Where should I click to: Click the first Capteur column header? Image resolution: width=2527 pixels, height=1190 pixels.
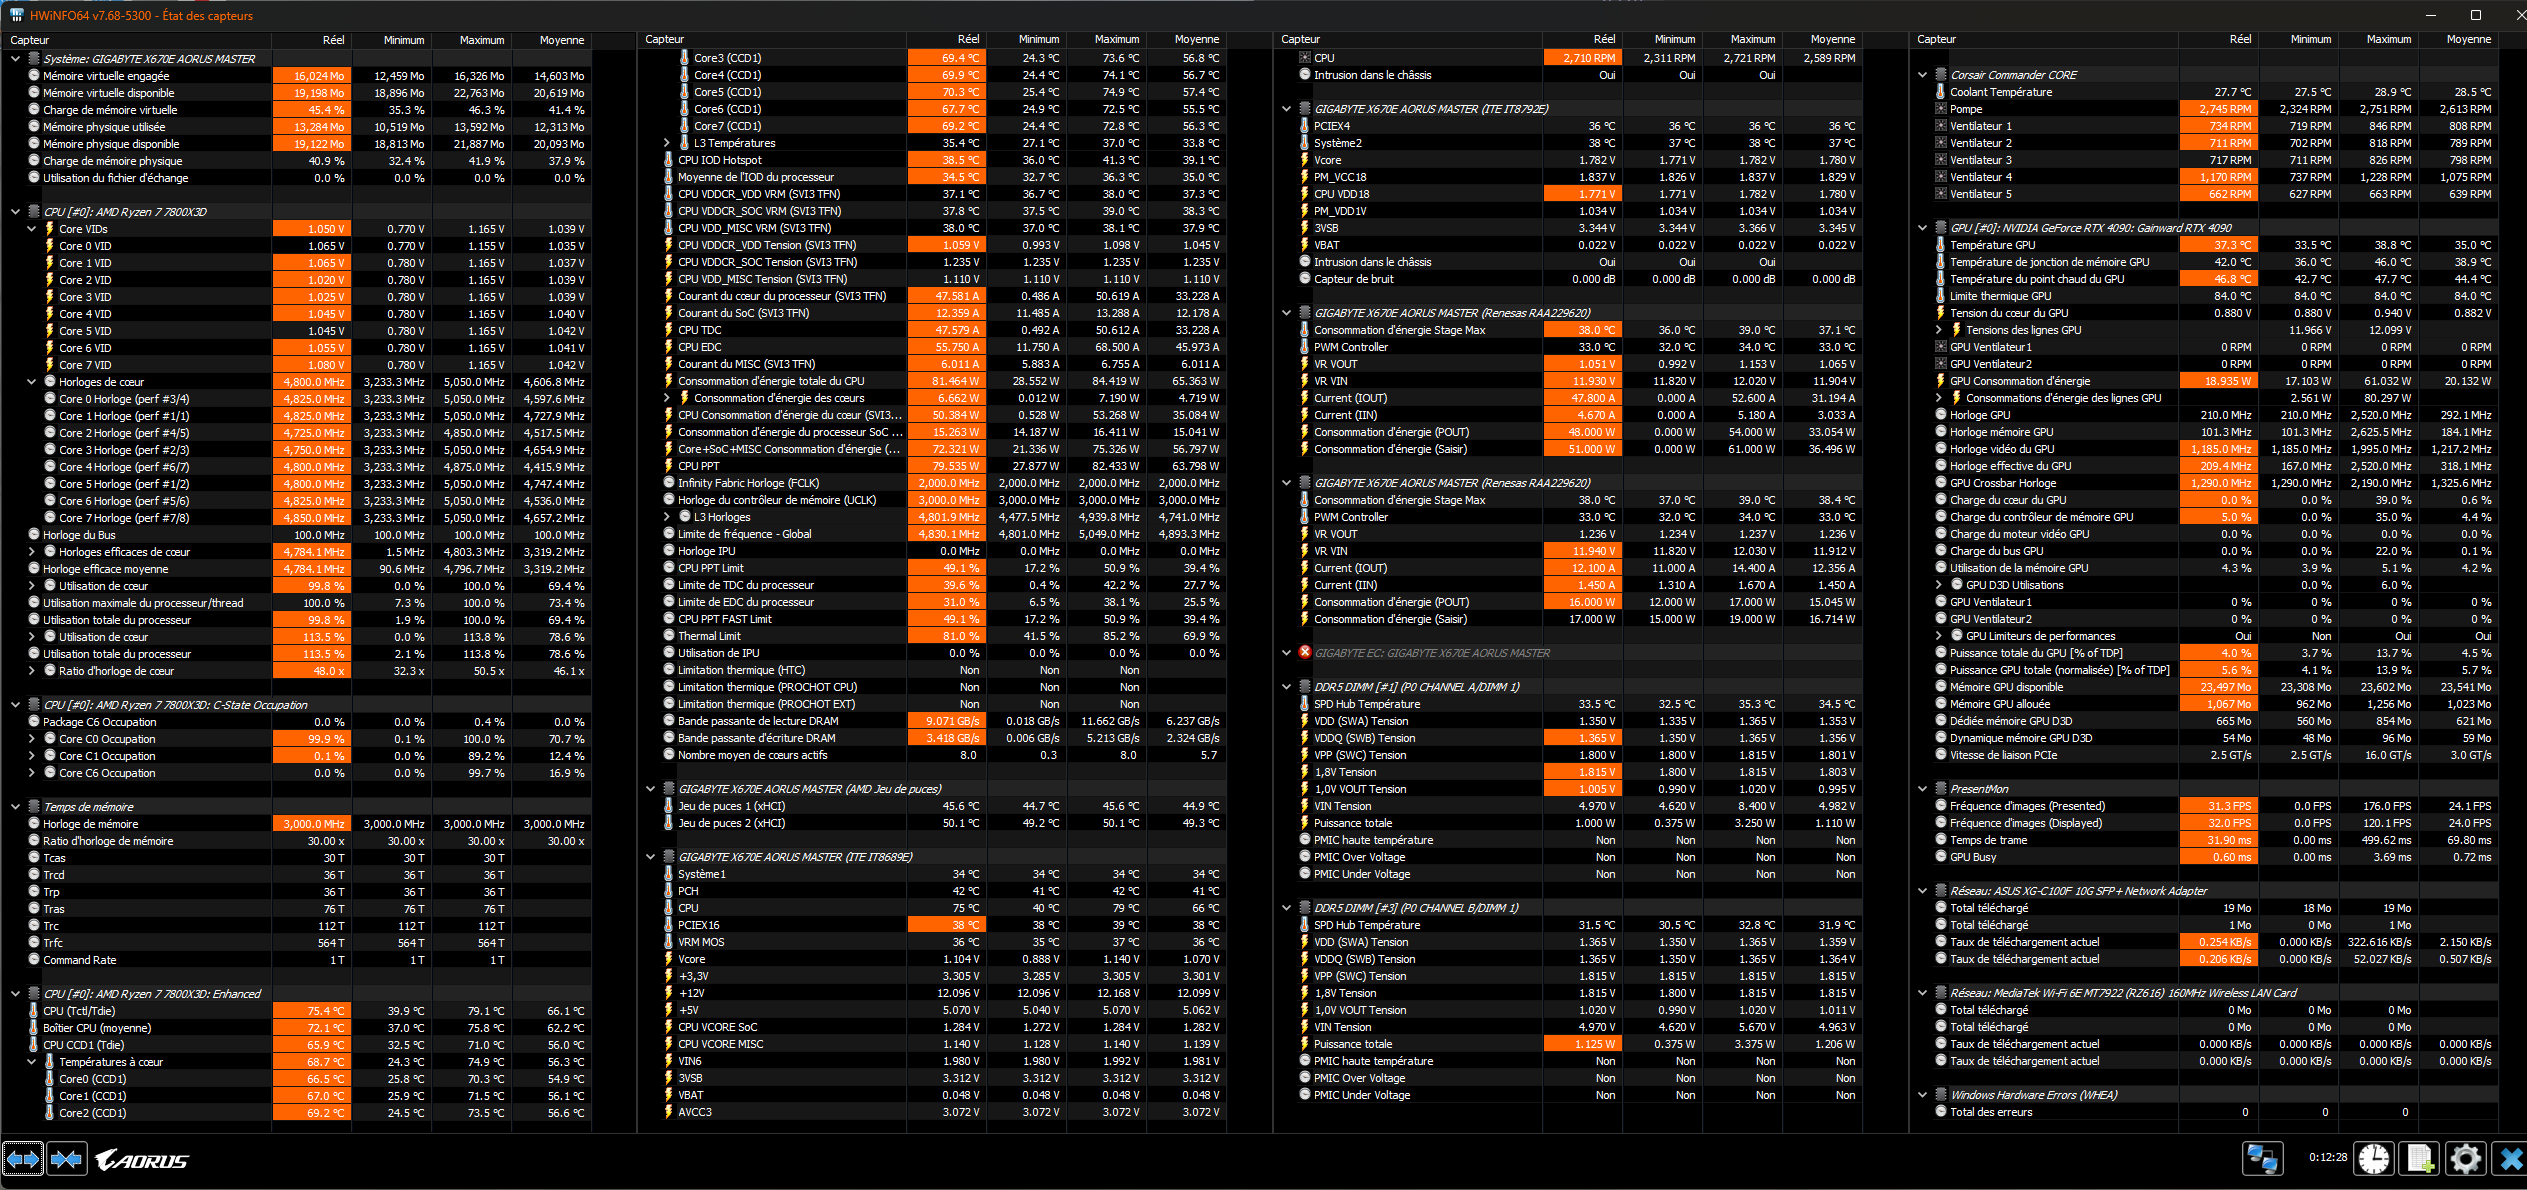click(30, 40)
